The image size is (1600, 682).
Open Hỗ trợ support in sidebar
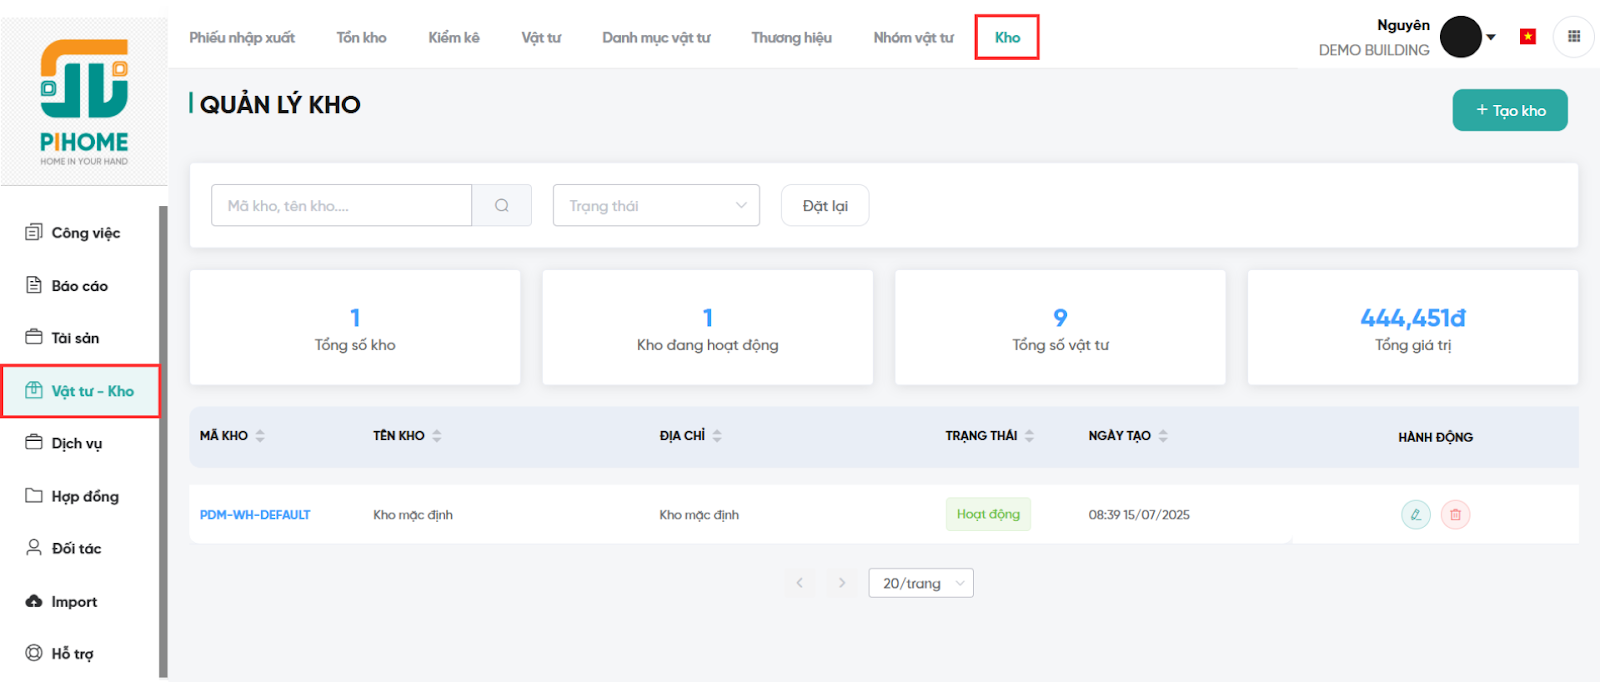point(72,654)
